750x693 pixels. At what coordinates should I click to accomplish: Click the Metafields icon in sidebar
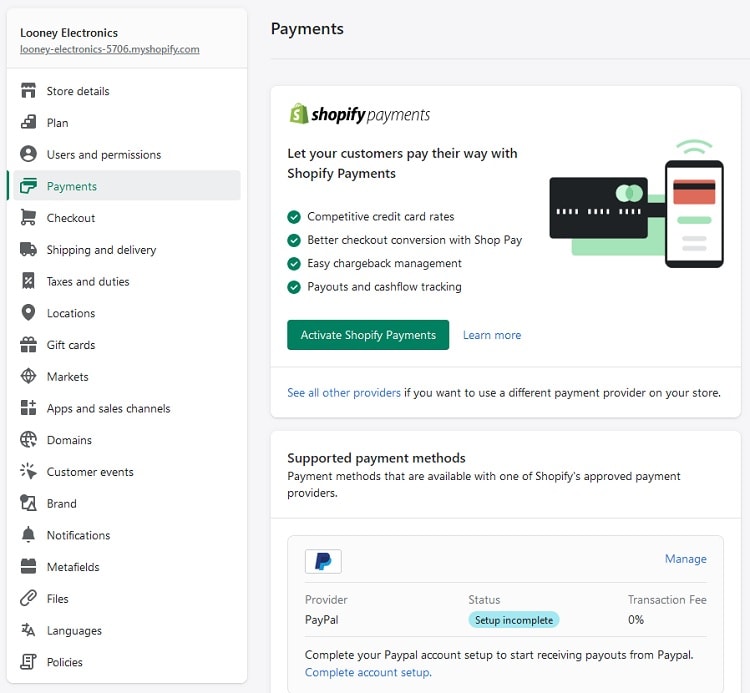coord(28,566)
